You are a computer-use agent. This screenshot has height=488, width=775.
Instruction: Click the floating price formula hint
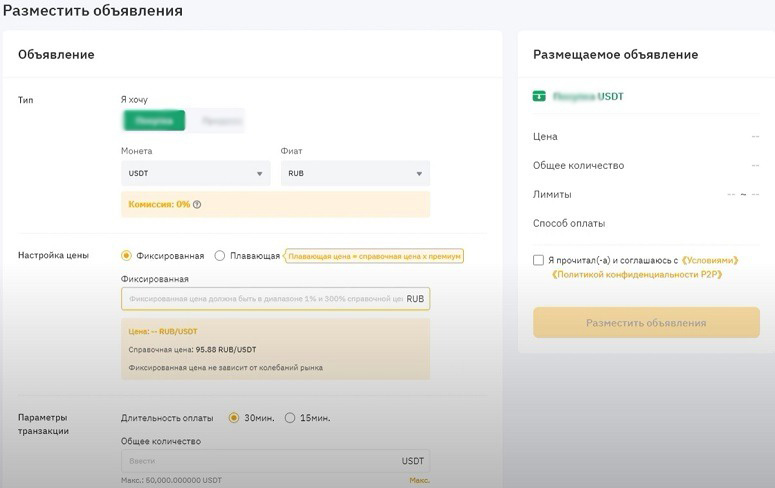click(375, 257)
